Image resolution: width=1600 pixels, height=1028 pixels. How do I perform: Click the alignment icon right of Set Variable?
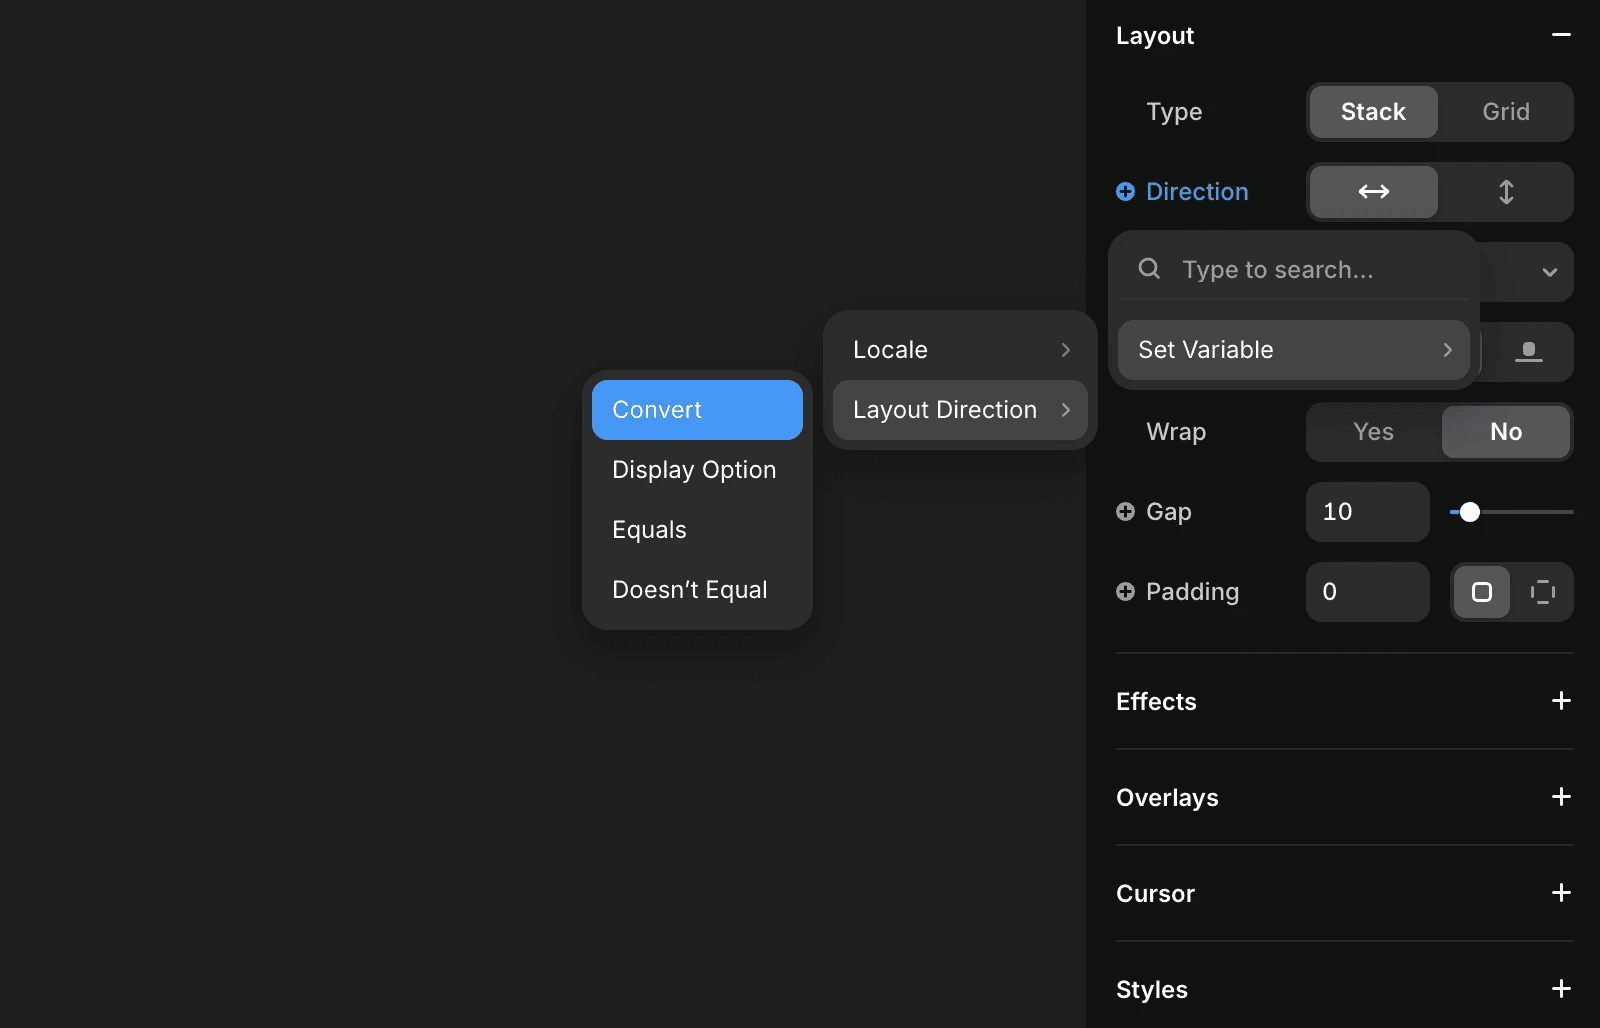pyautogui.click(x=1529, y=351)
